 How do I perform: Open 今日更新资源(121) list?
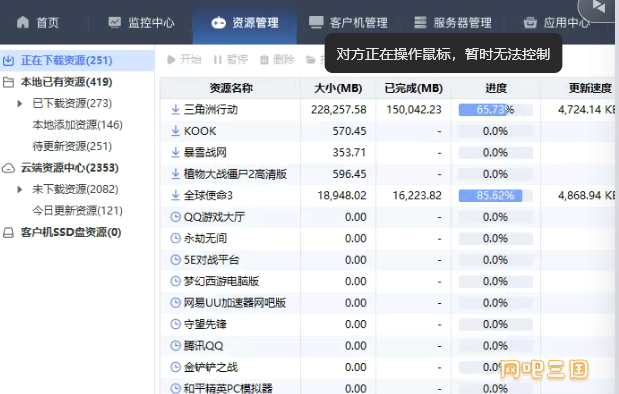pos(77,210)
